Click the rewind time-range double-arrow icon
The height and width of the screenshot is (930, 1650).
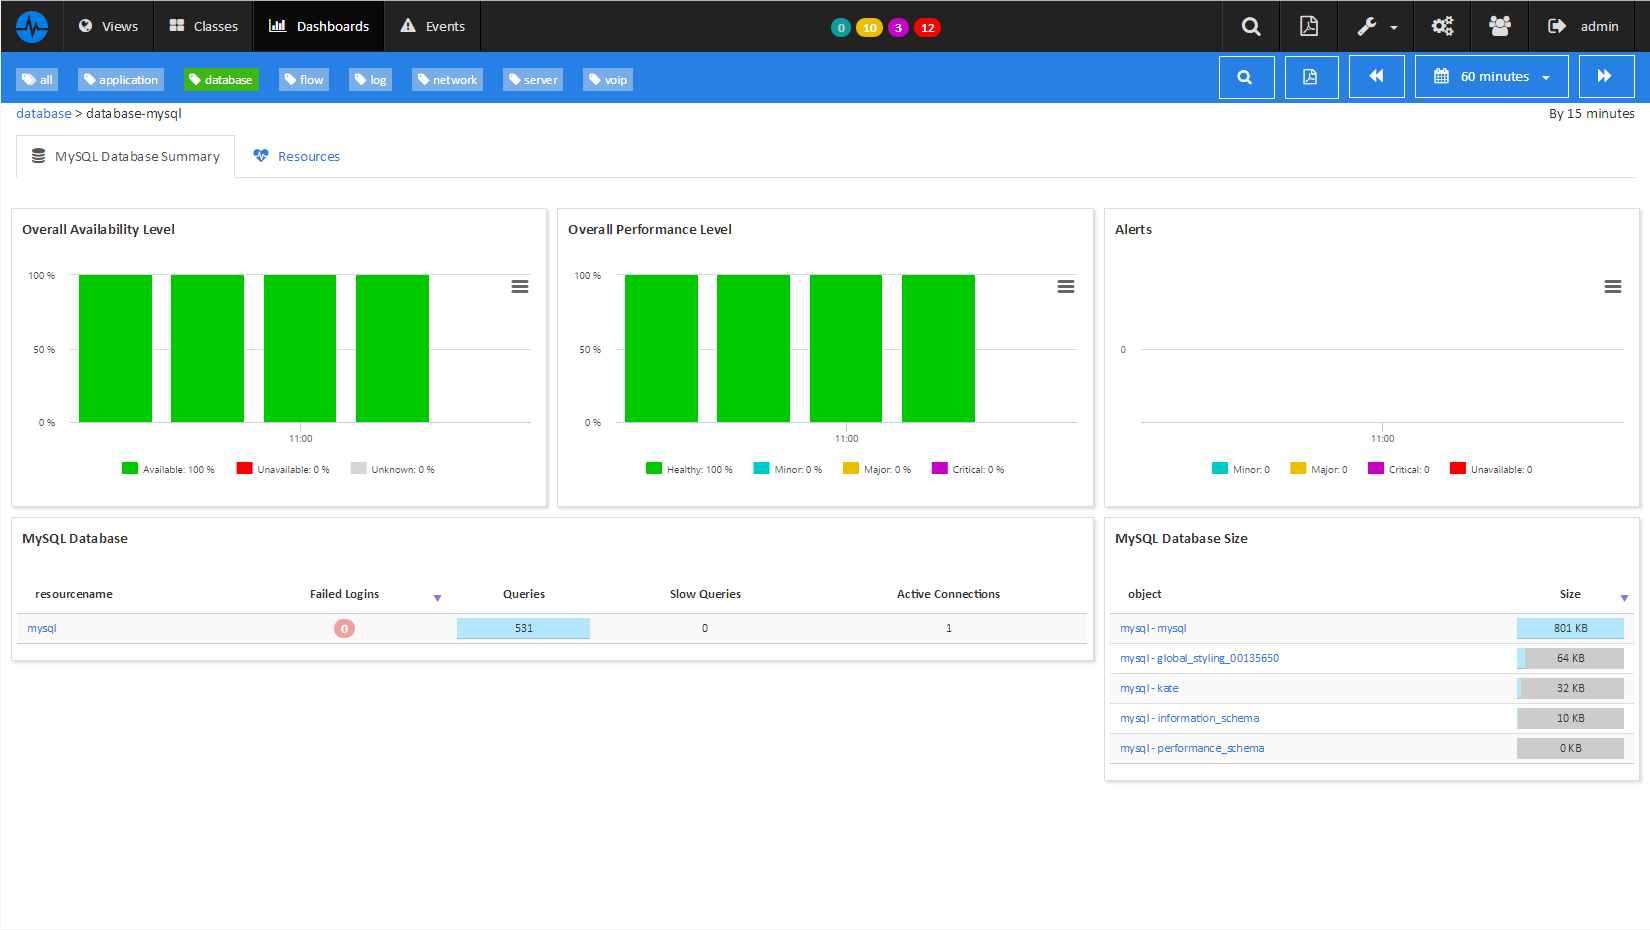click(1377, 75)
